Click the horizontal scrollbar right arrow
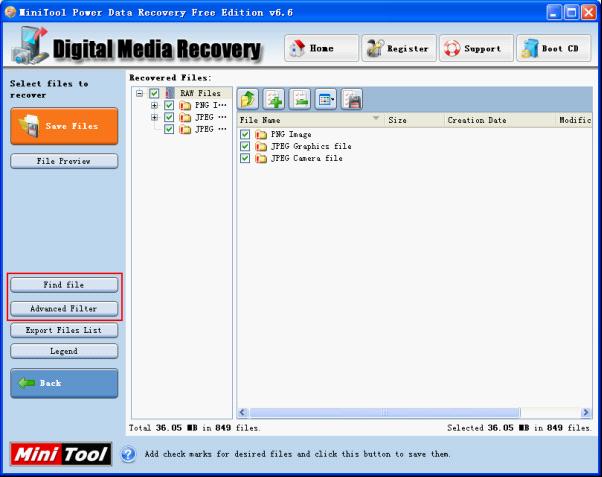602x477 pixels. coord(586,412)
